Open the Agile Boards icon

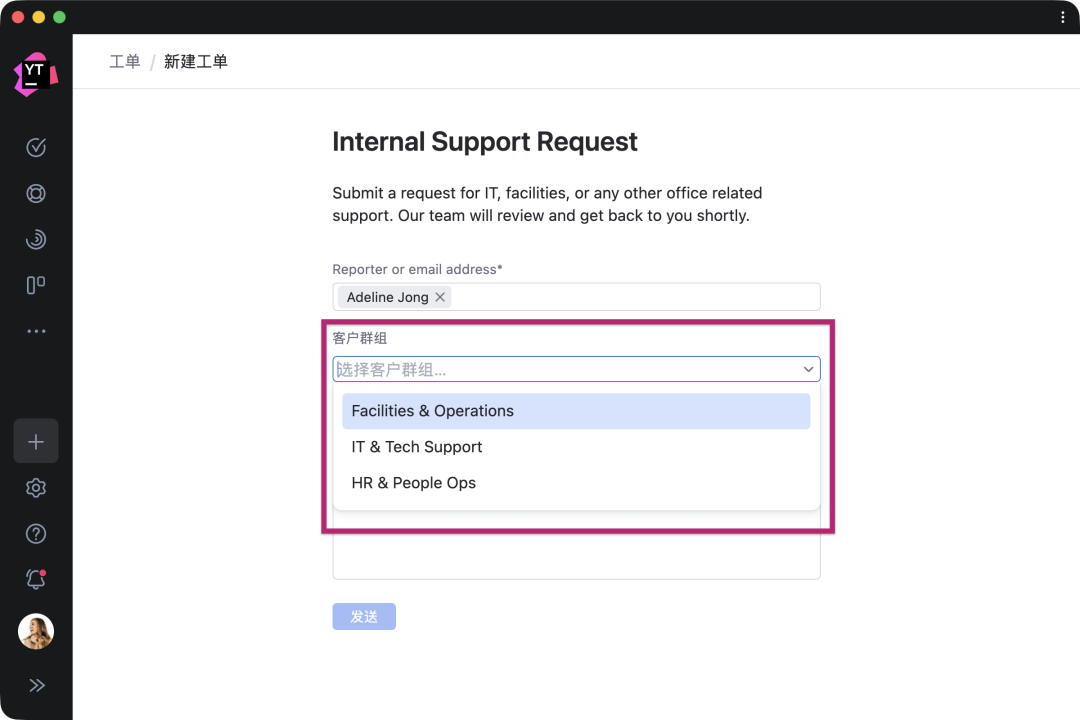pos(36,285)
